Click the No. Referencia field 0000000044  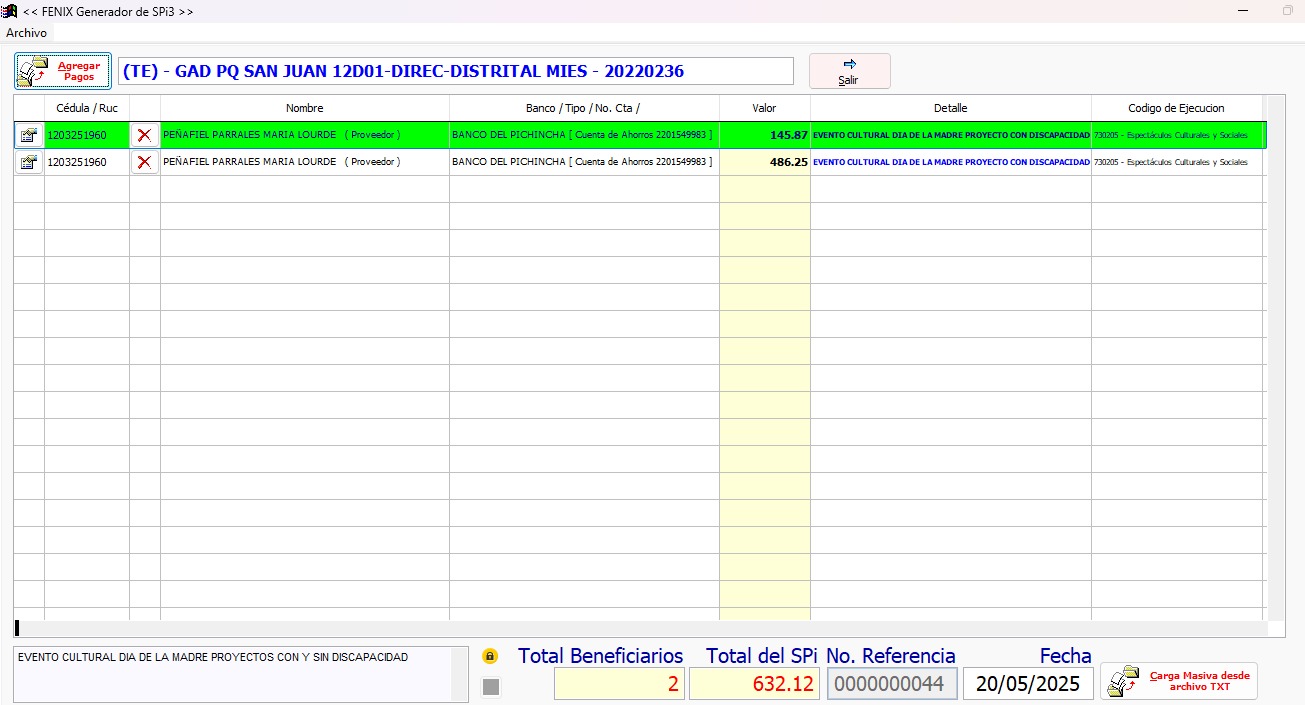891,684
